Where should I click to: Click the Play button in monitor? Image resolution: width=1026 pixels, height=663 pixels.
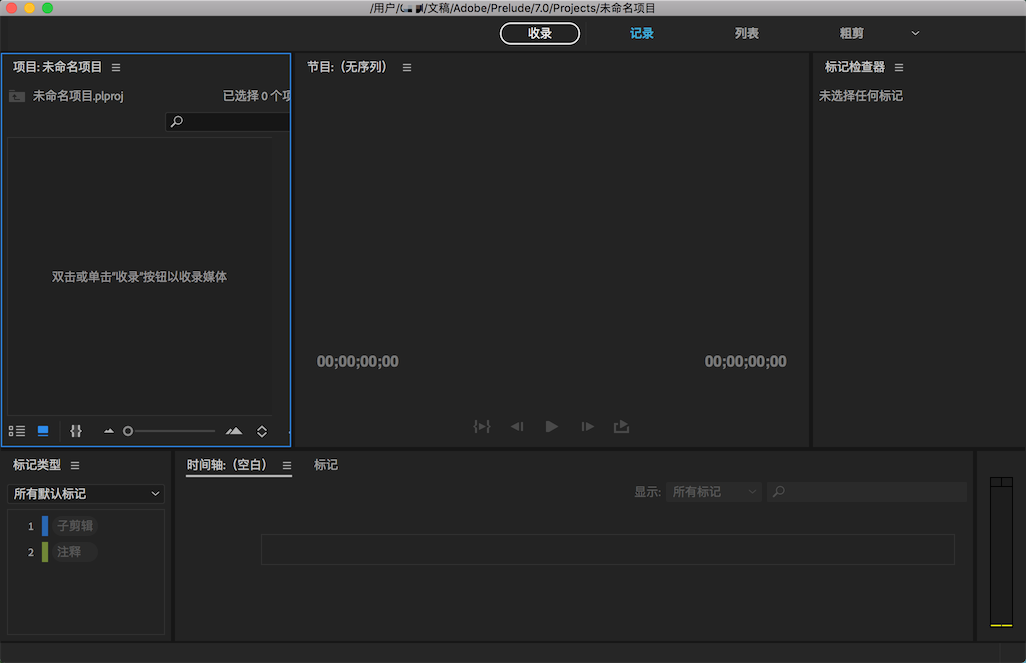[552, 427]
